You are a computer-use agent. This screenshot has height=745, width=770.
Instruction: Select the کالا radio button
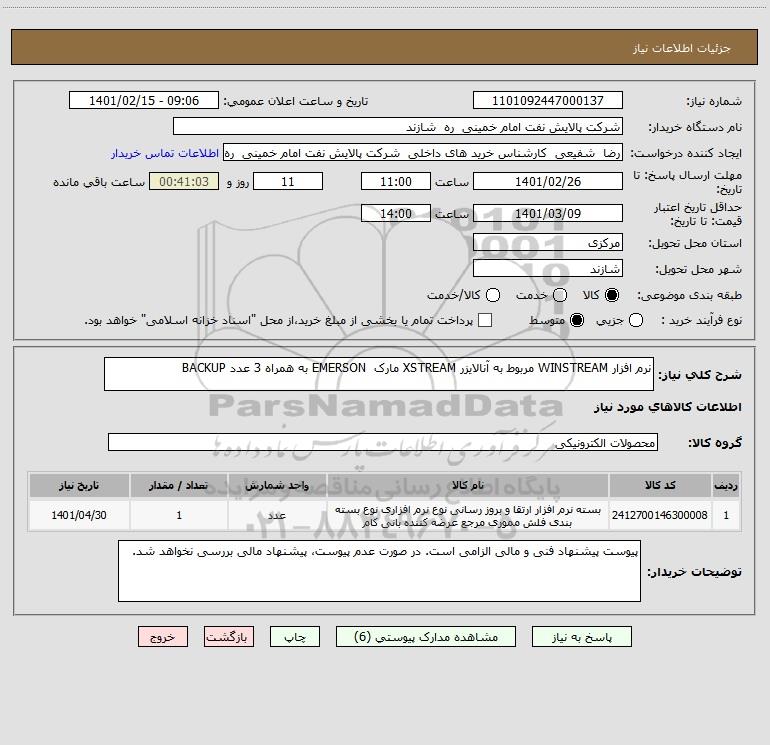pos(612,295)
